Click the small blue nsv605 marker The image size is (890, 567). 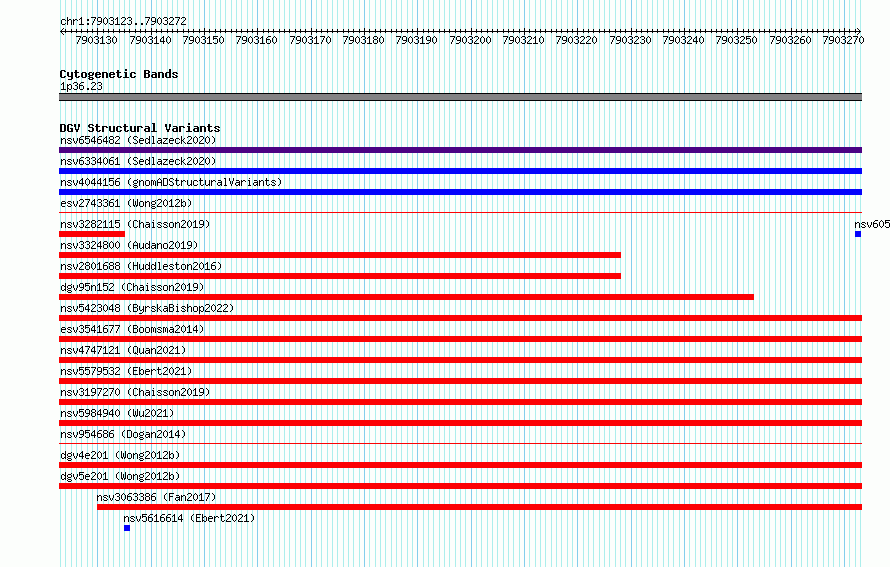tap(858, 234)
